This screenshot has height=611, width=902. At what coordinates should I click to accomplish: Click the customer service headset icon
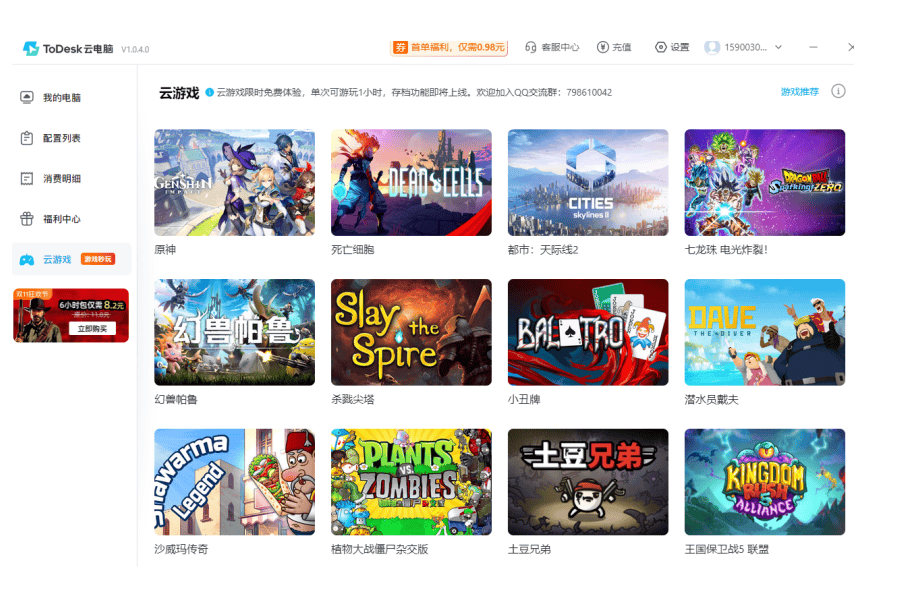[x=530, y=47]
